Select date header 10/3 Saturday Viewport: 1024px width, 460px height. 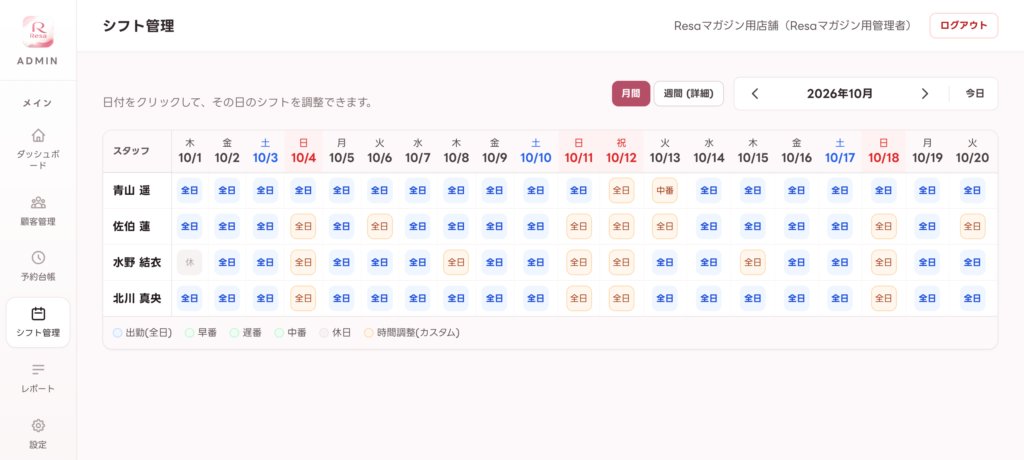click(x=266, y=150)
